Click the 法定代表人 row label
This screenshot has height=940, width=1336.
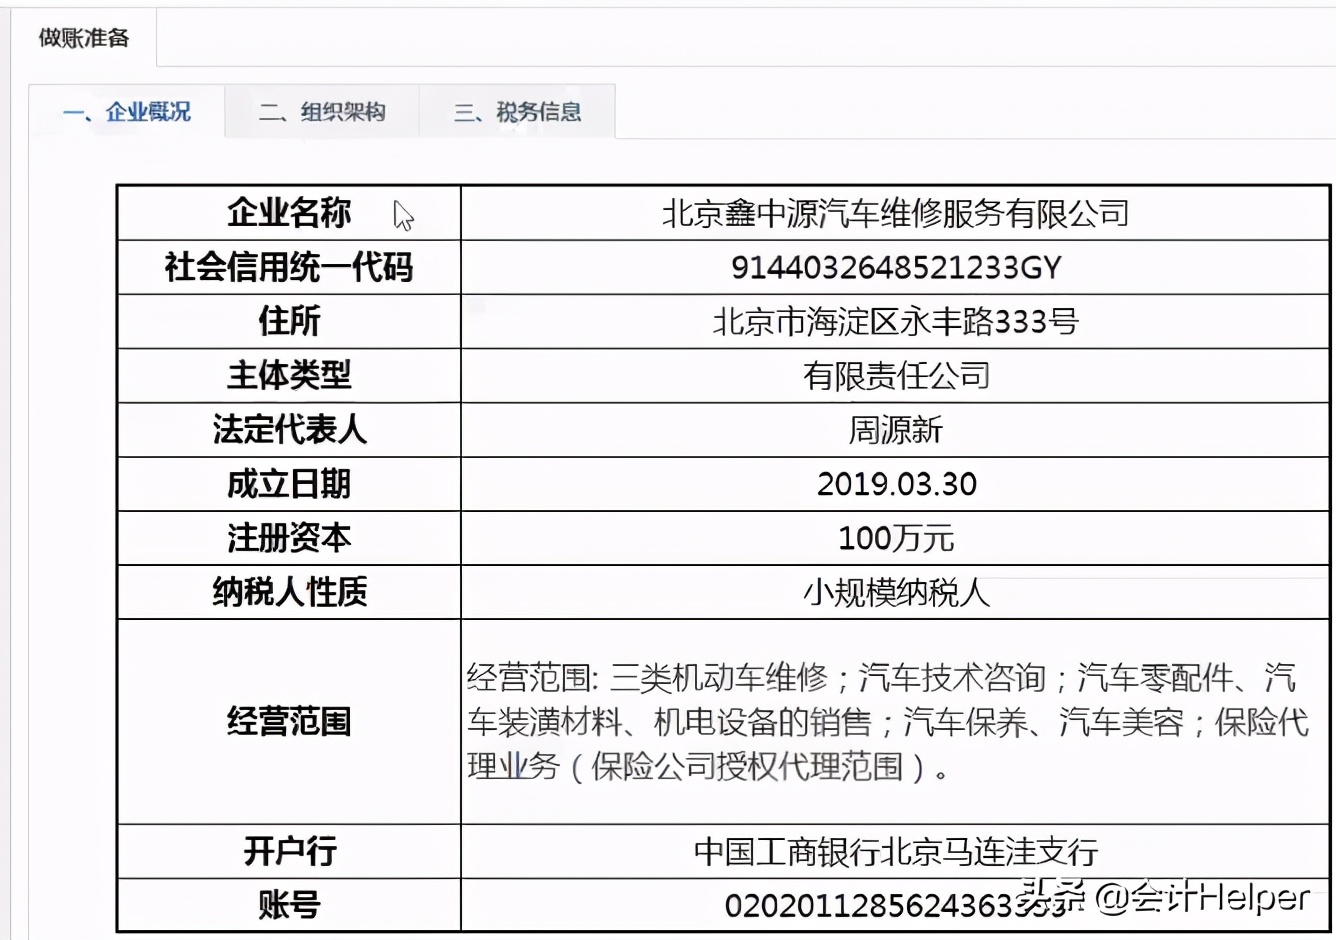click(290, 429)
